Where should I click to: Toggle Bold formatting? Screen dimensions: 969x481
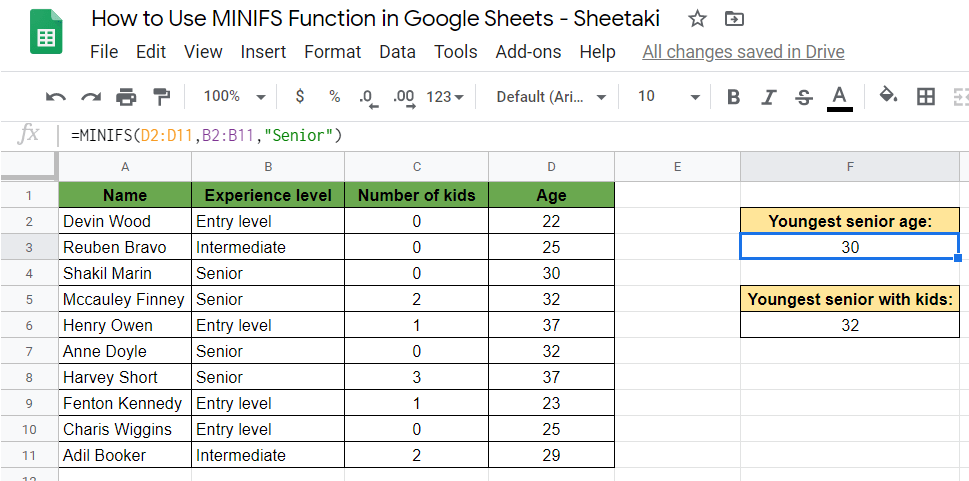point(734,97)
